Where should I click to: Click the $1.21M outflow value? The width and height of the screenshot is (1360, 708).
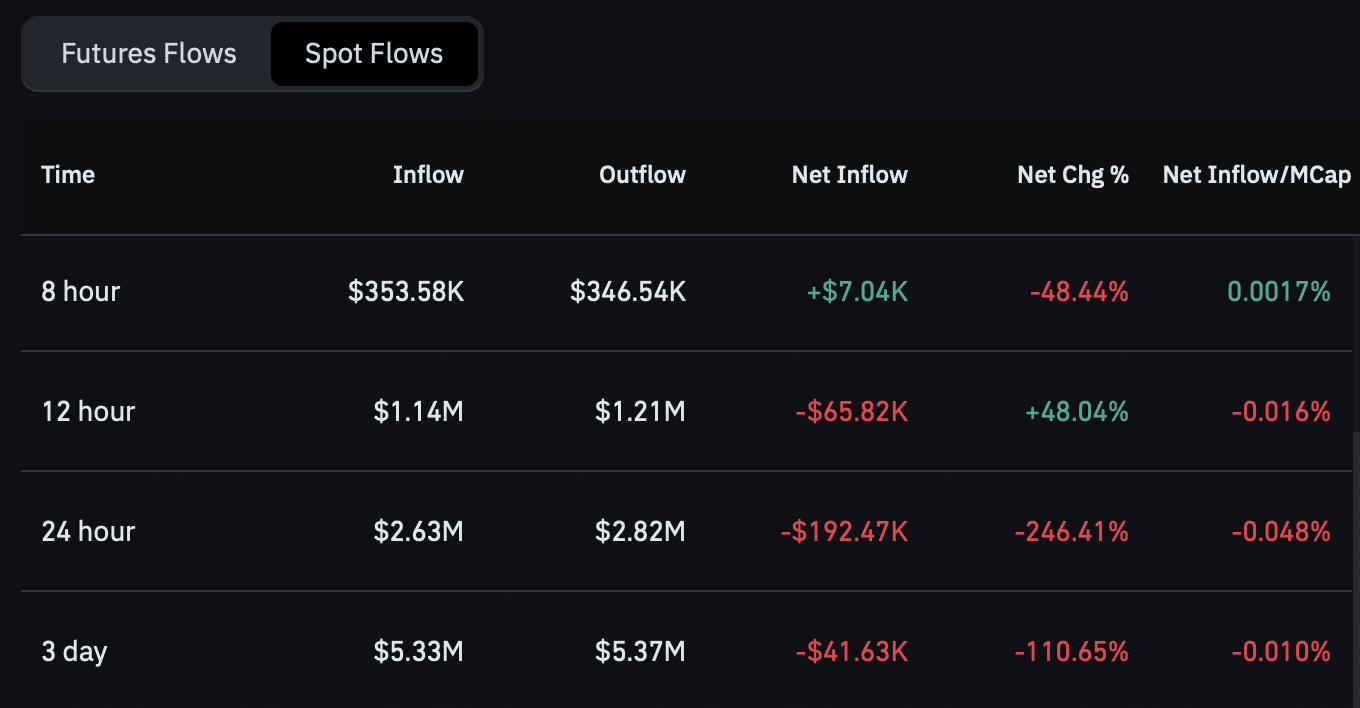point(641,412)
